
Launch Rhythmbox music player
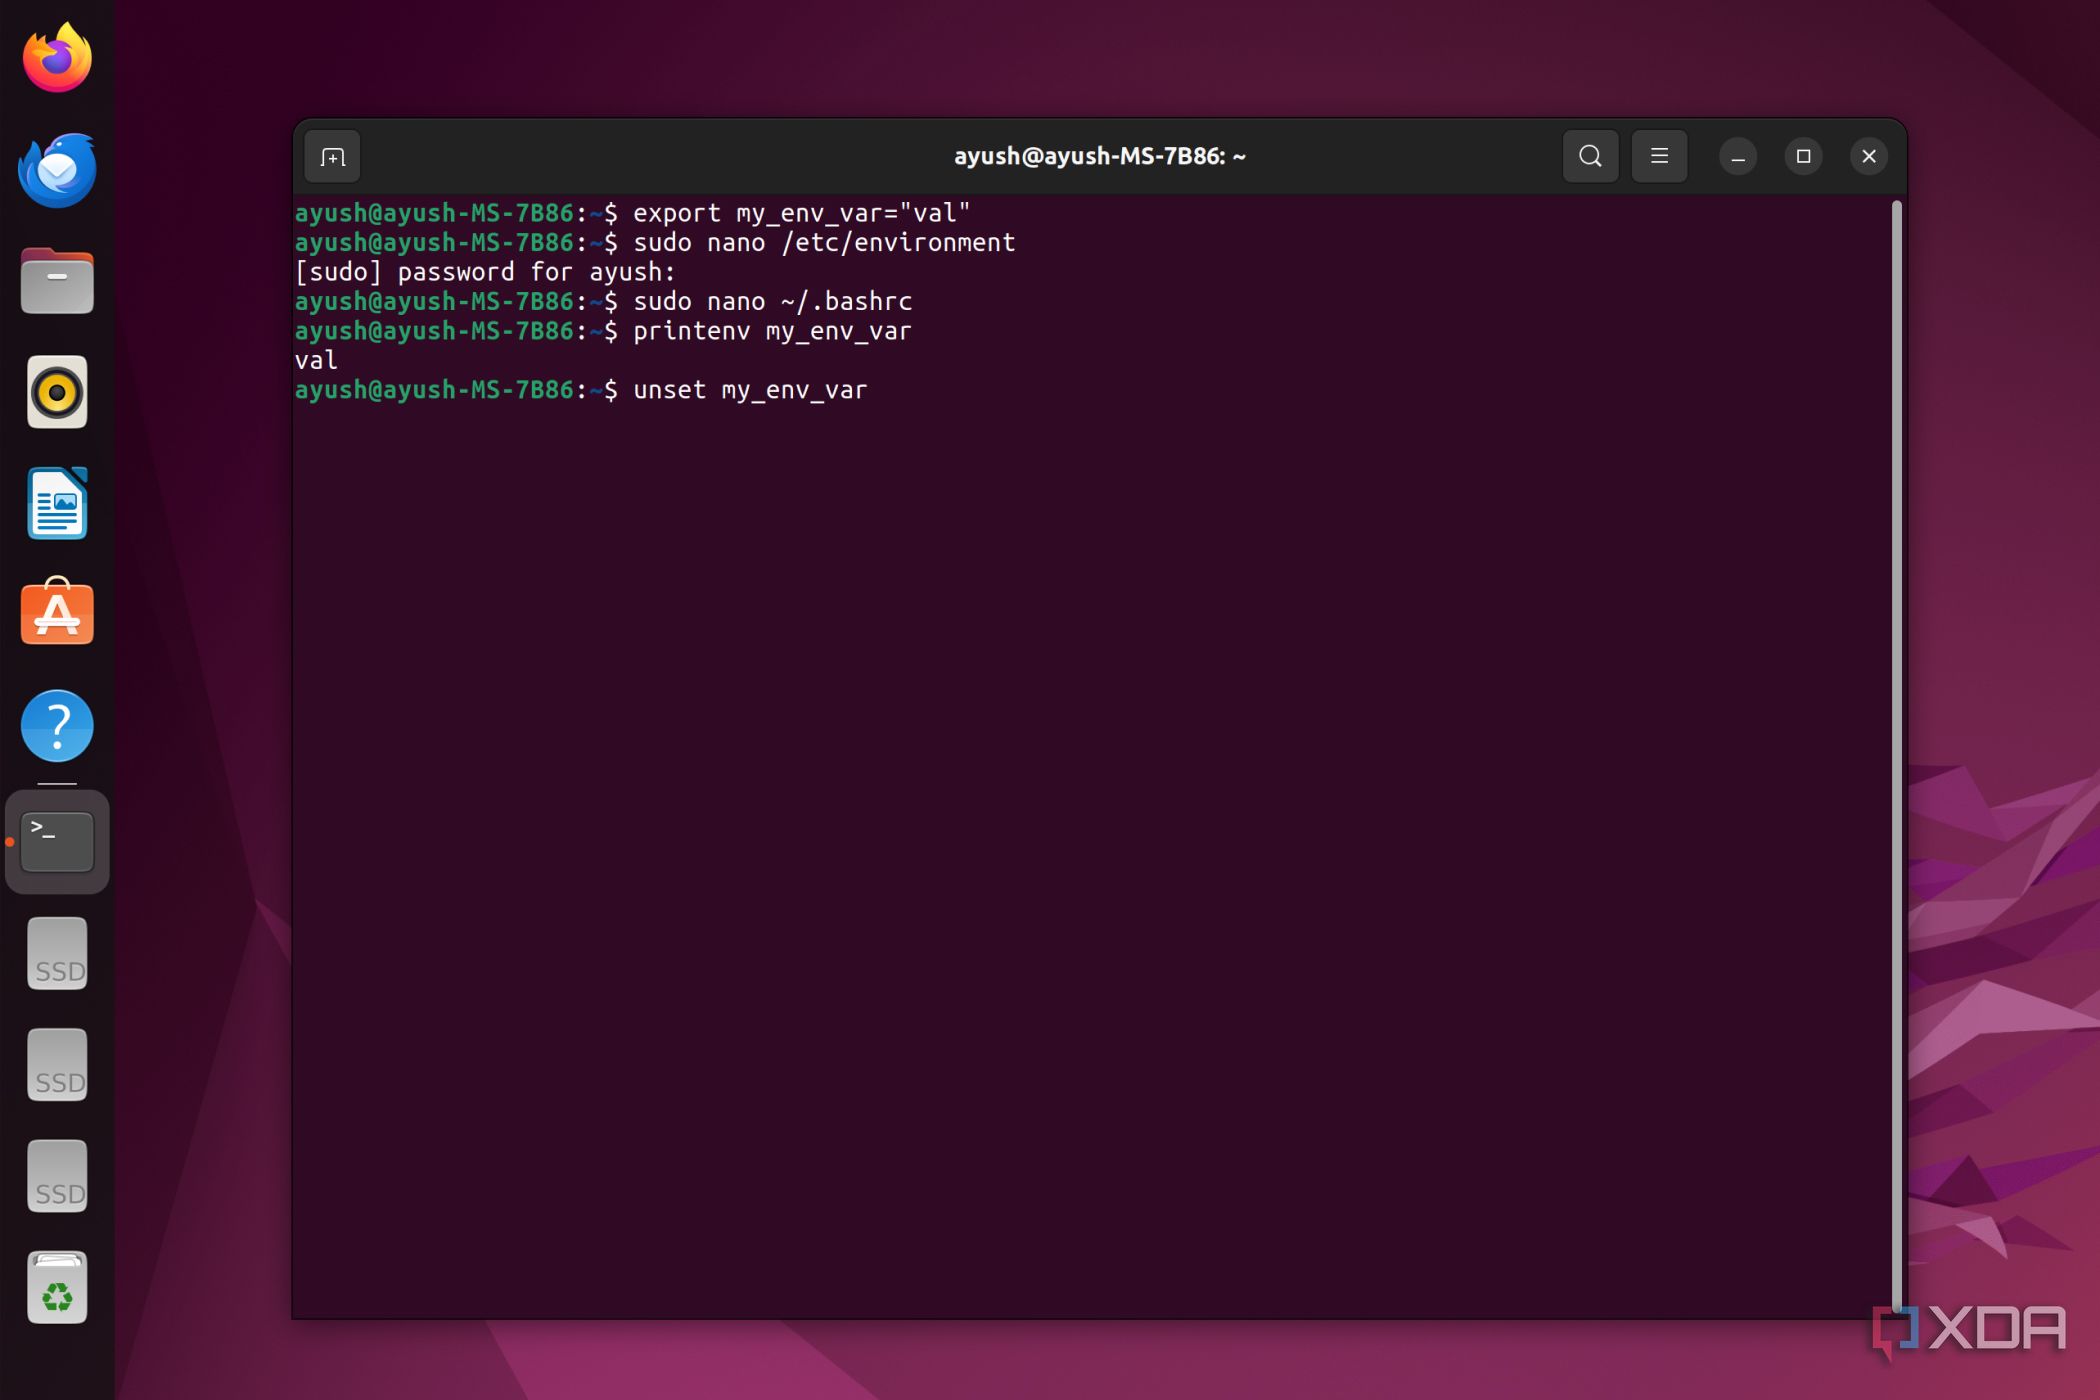(x=57, y=392)
